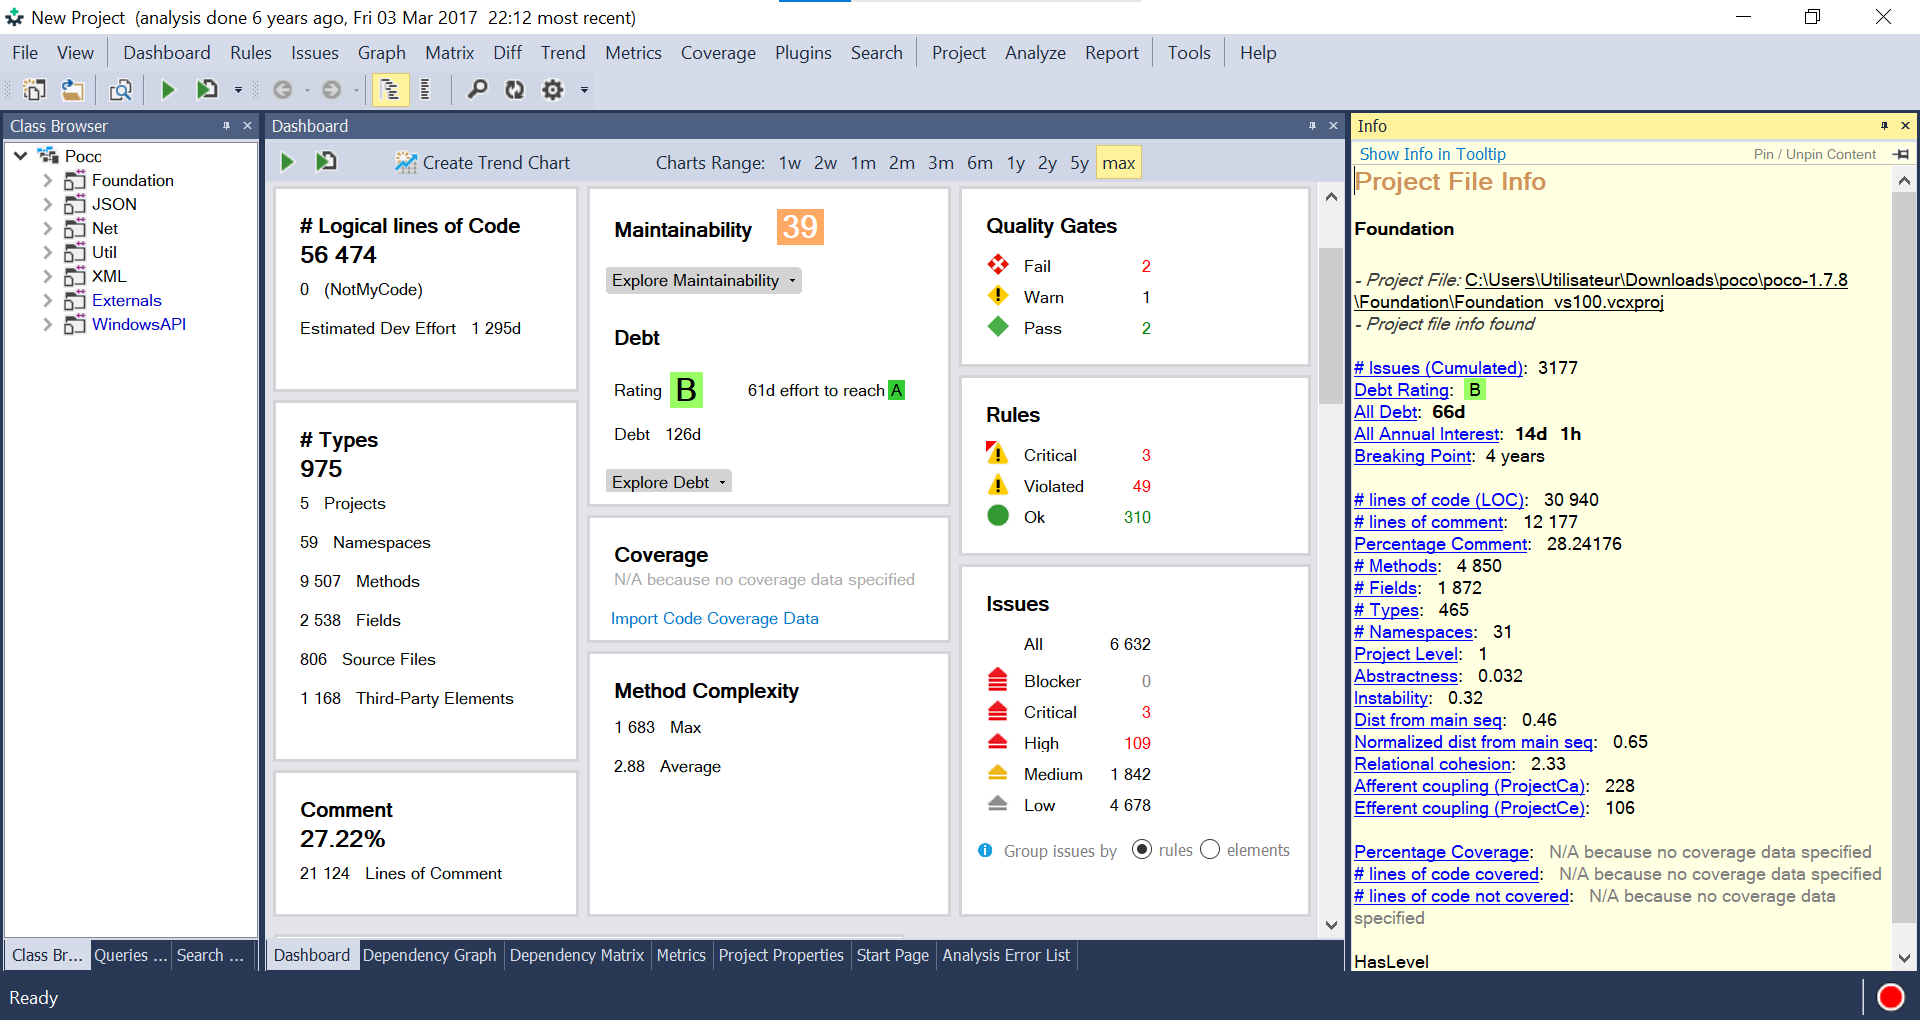The image size is (1920, 1020).
Task: Click the Breaking Point link in the Info panel
Action: tap(1412, 456)
